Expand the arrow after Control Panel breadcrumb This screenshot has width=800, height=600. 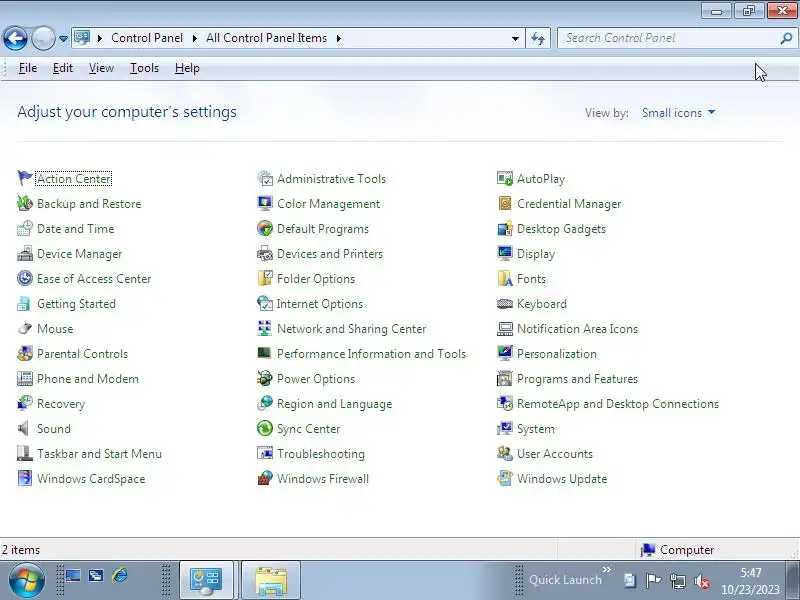(x=194, y=38)
